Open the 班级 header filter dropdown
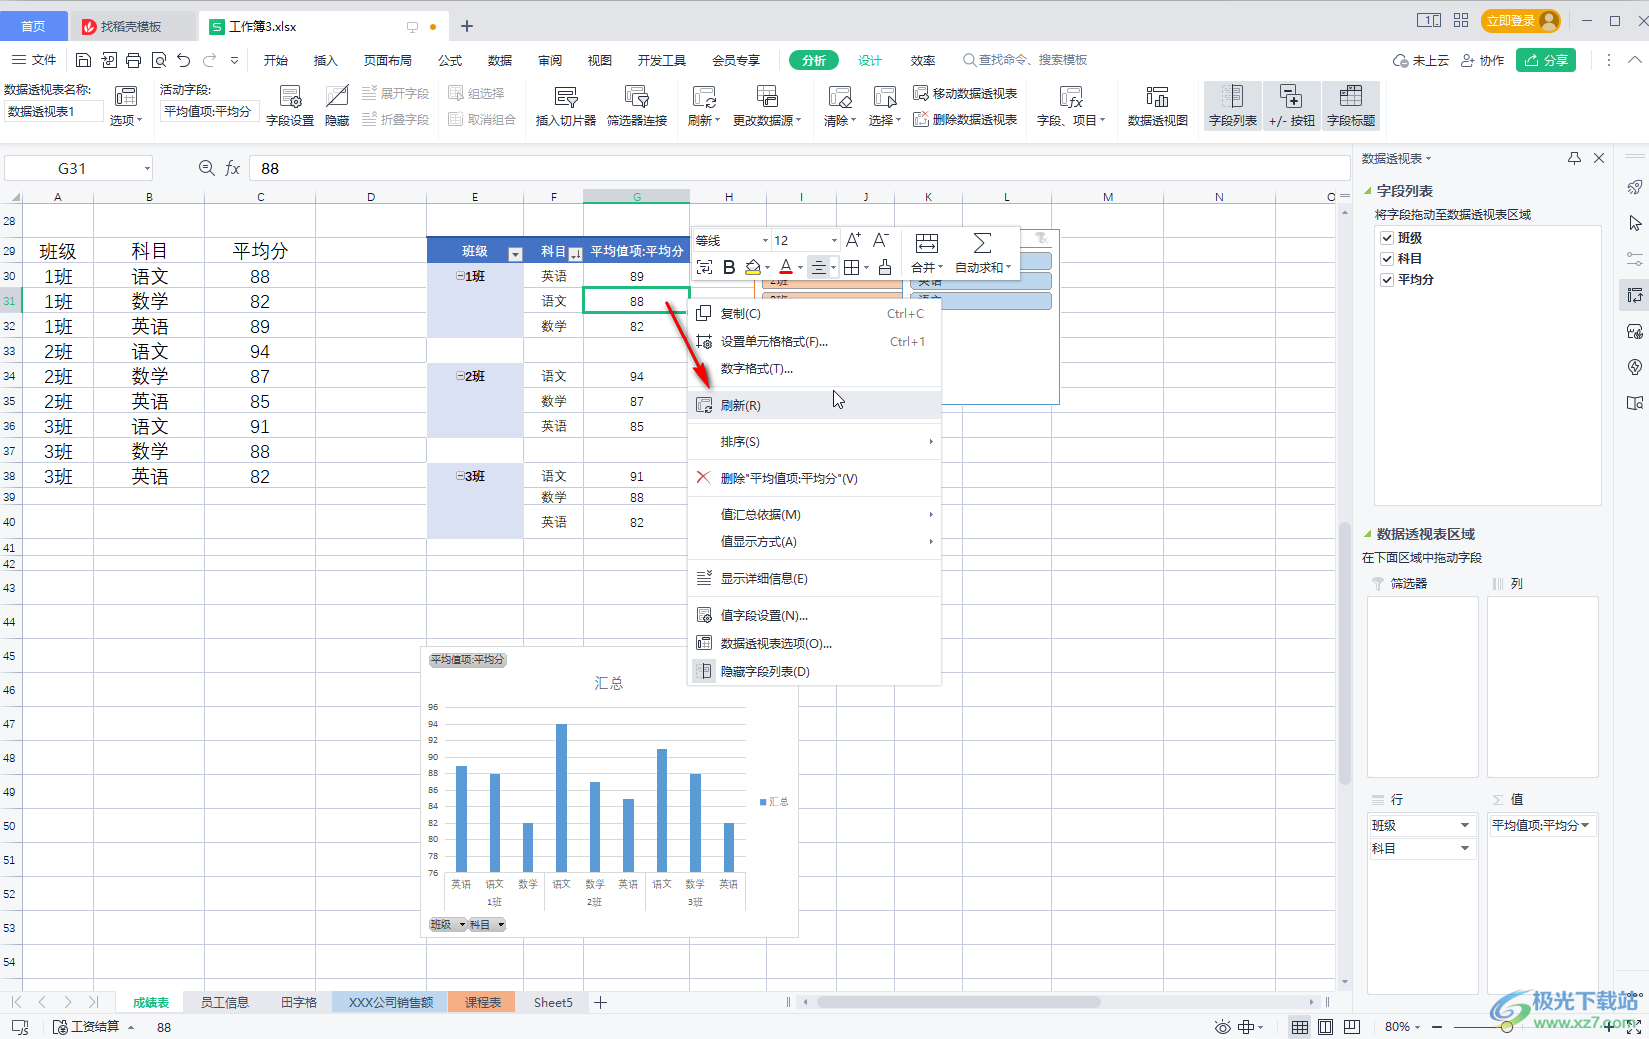 [x=515, y=254]
